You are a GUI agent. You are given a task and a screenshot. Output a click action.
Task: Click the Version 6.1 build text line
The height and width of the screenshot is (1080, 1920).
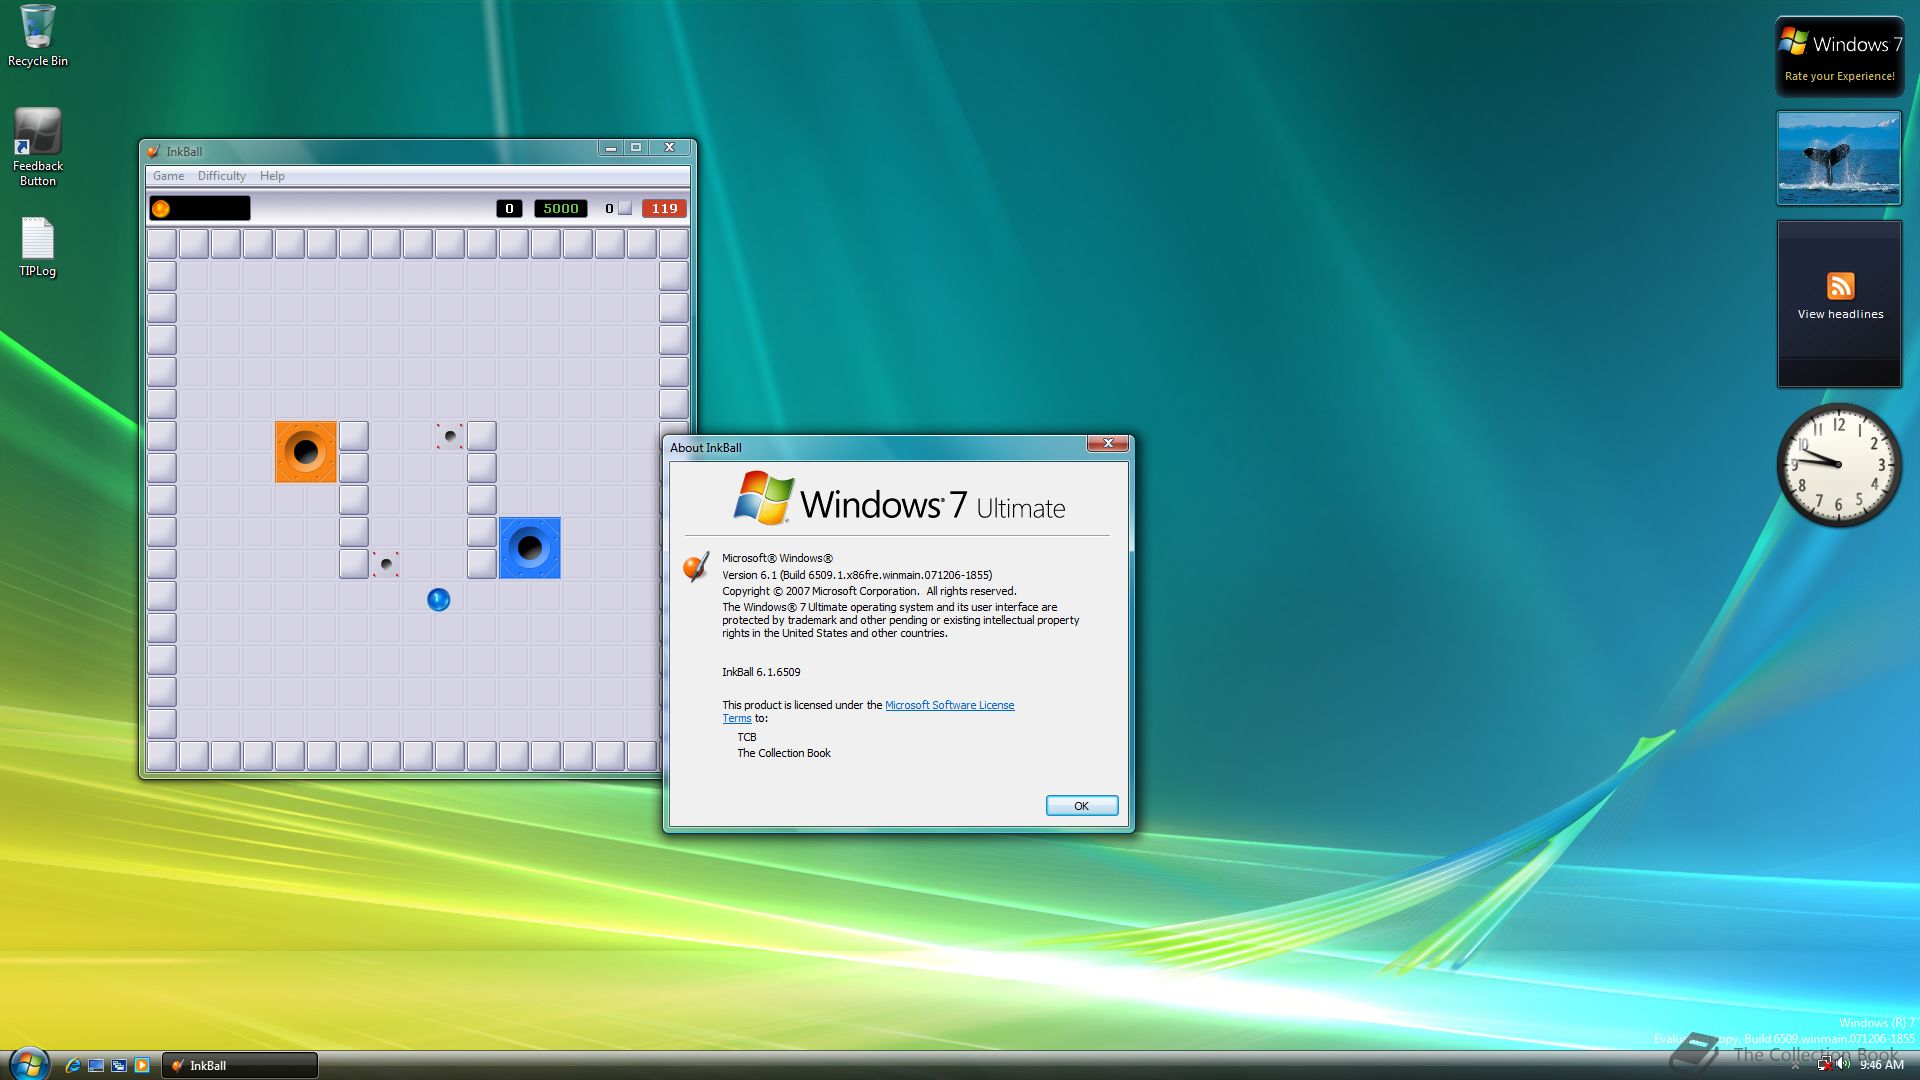pos(857,575)
